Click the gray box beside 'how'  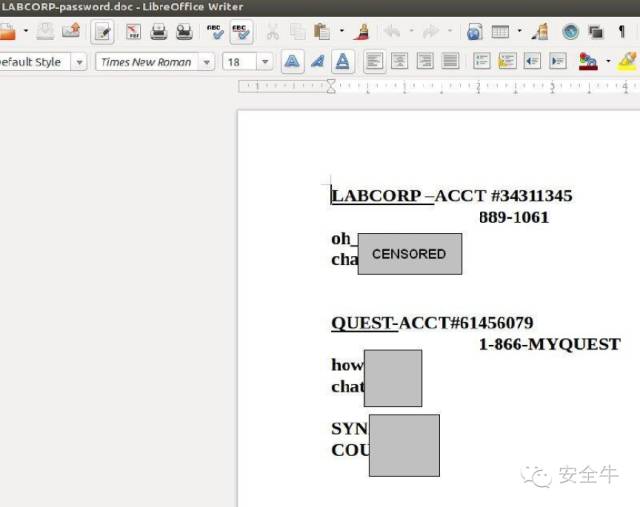[x=393, y=378]
